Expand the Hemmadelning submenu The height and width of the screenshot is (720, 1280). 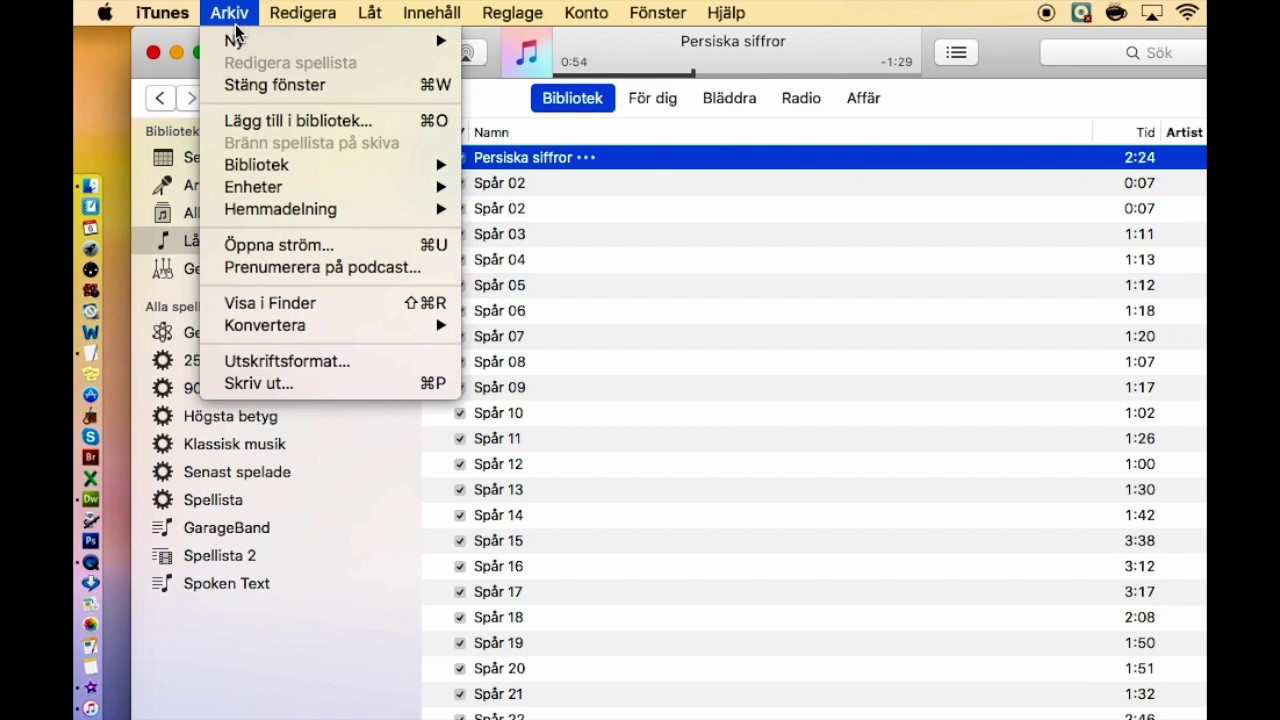pos(330,209)
